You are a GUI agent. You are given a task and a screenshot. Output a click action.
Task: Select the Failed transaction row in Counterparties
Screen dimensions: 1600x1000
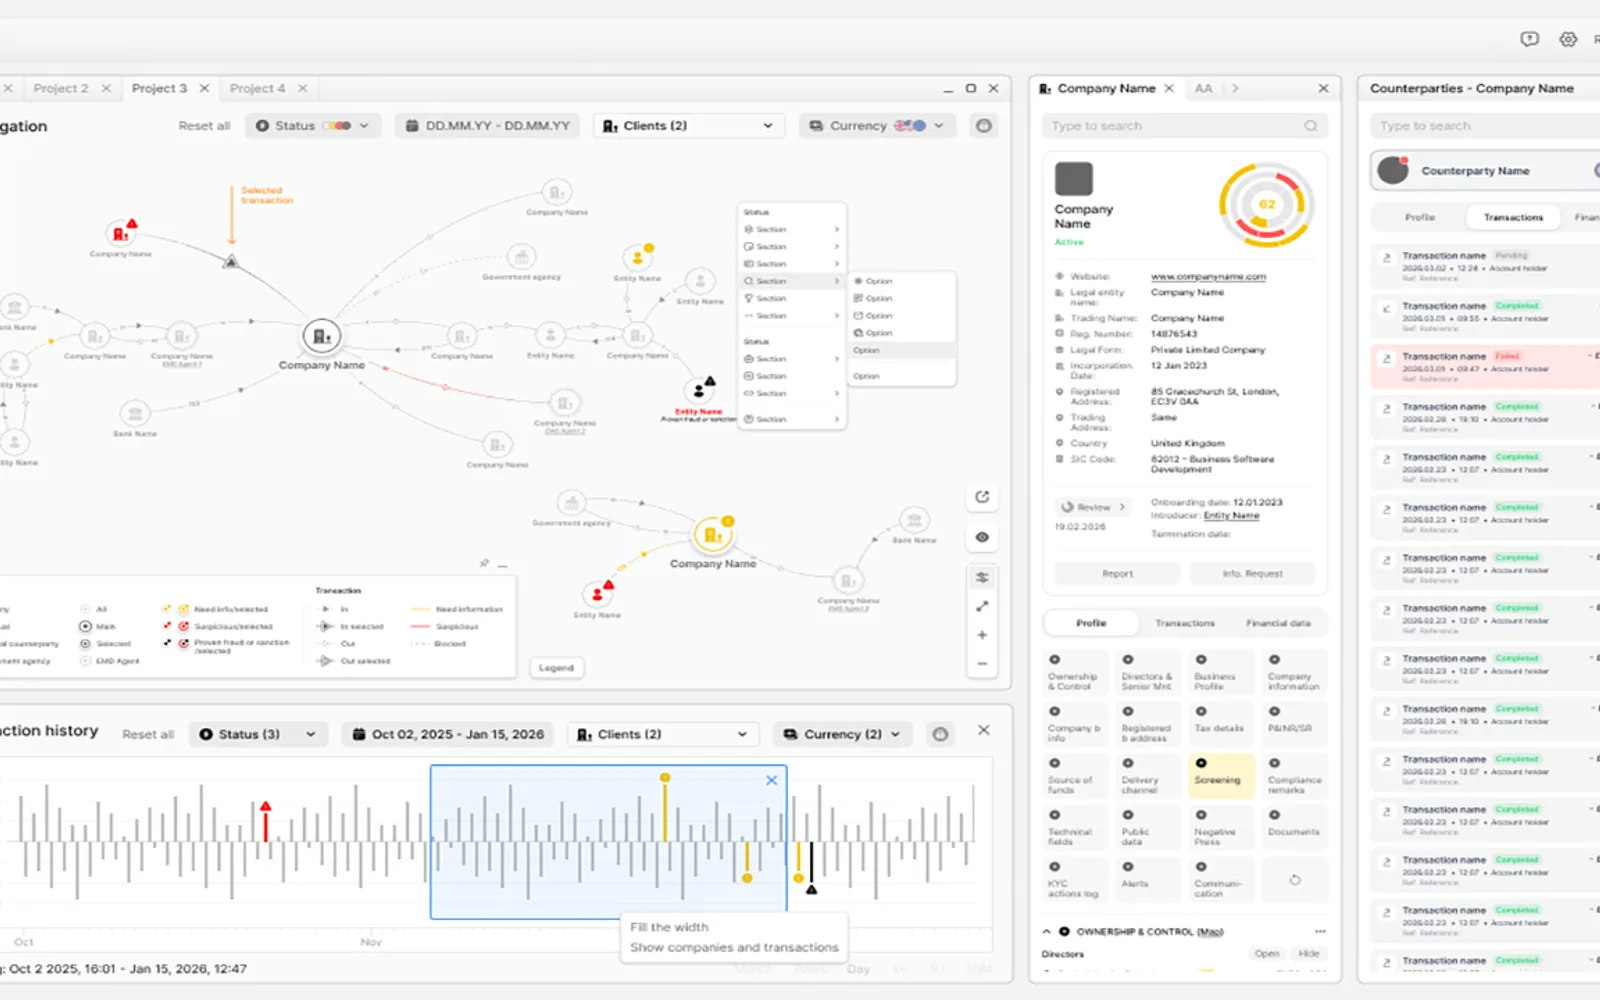tap(1485, 364)
